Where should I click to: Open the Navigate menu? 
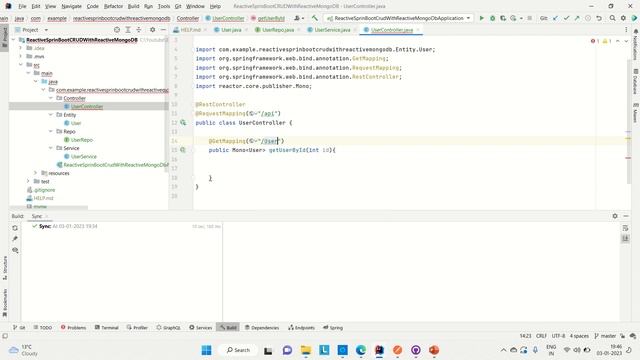pos(71,6)
